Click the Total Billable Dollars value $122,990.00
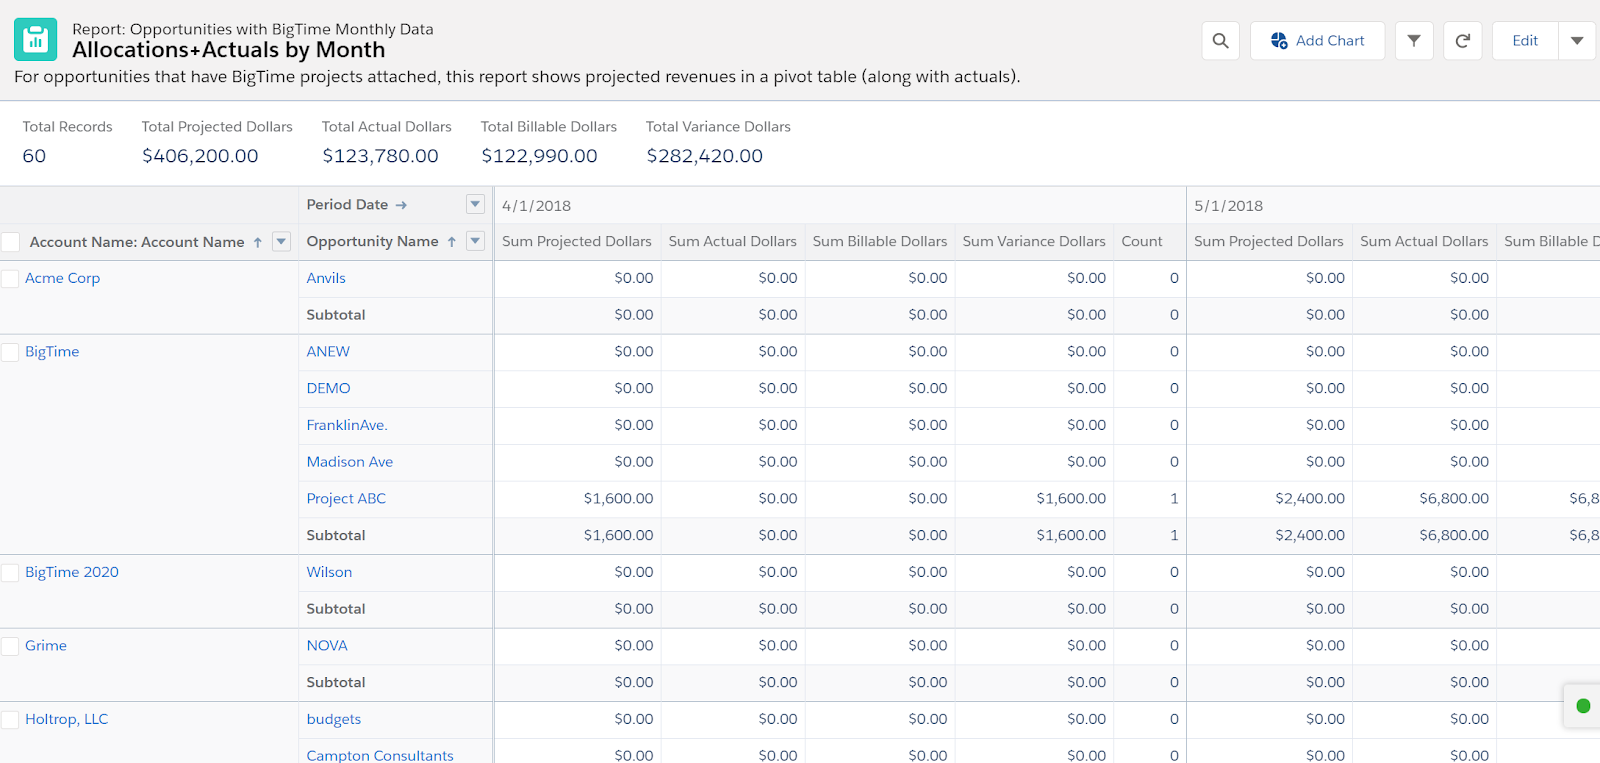Image resolution: width=1600 pixels, height=763 pixels. (539, 156)
